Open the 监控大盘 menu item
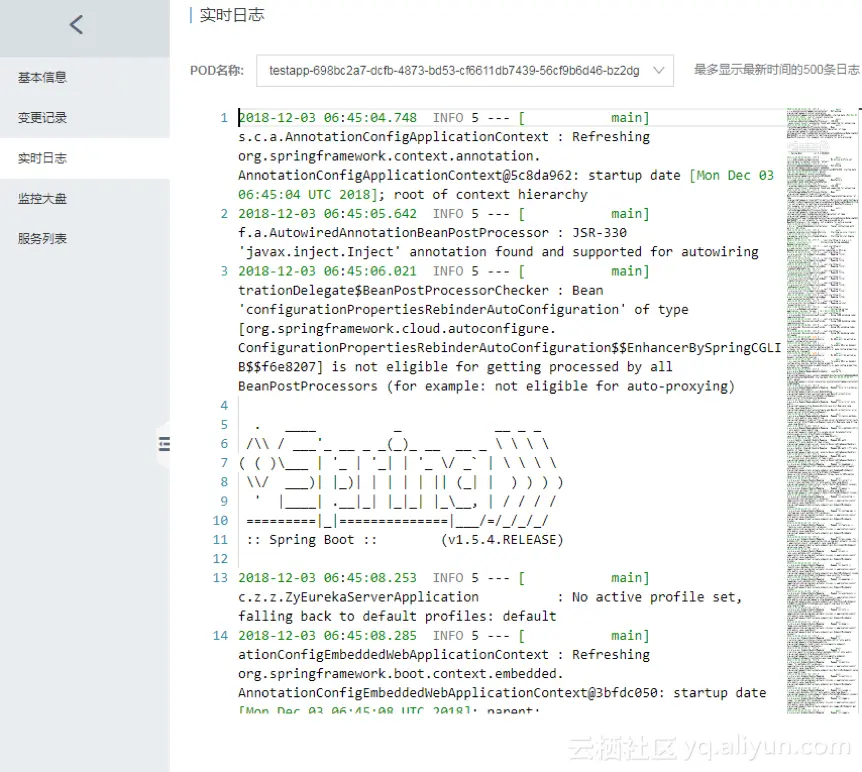The height and width of the screenshot is (772, 862). click(42, 198)
